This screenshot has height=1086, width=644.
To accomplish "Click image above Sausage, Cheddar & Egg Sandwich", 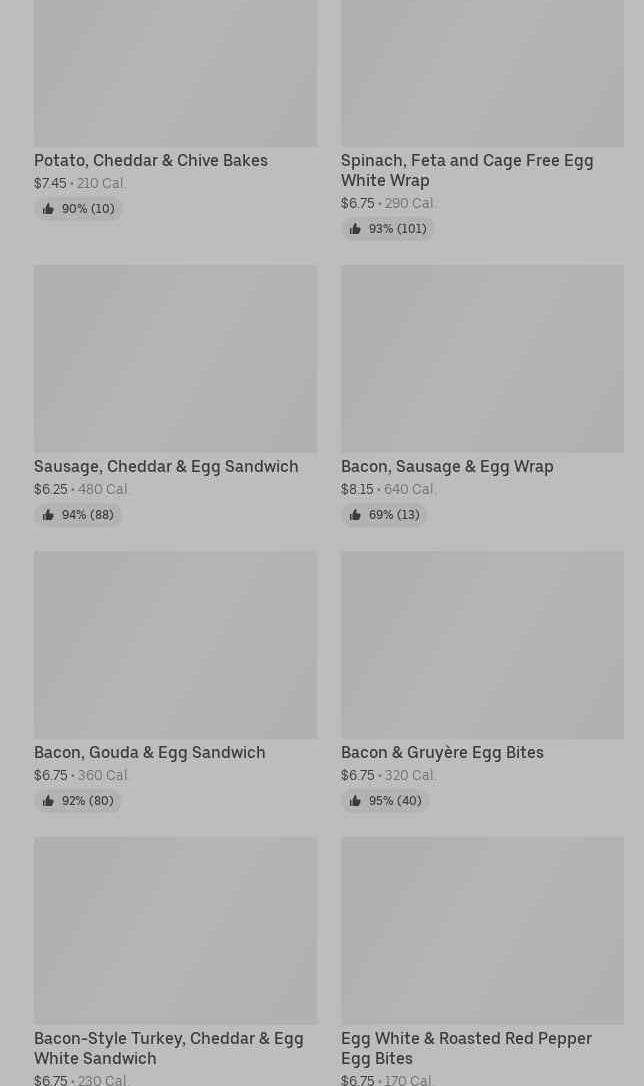I will pos(175,358).
